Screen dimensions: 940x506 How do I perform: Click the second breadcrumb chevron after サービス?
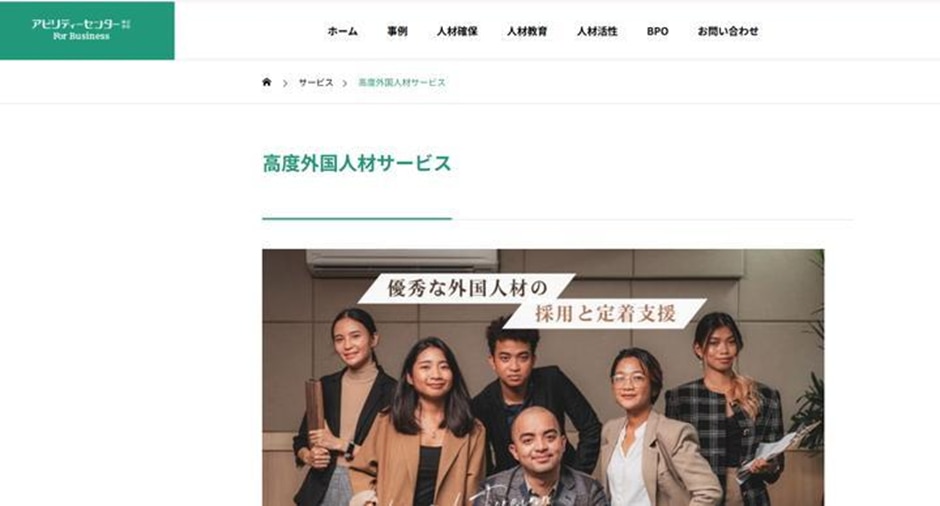345,83
